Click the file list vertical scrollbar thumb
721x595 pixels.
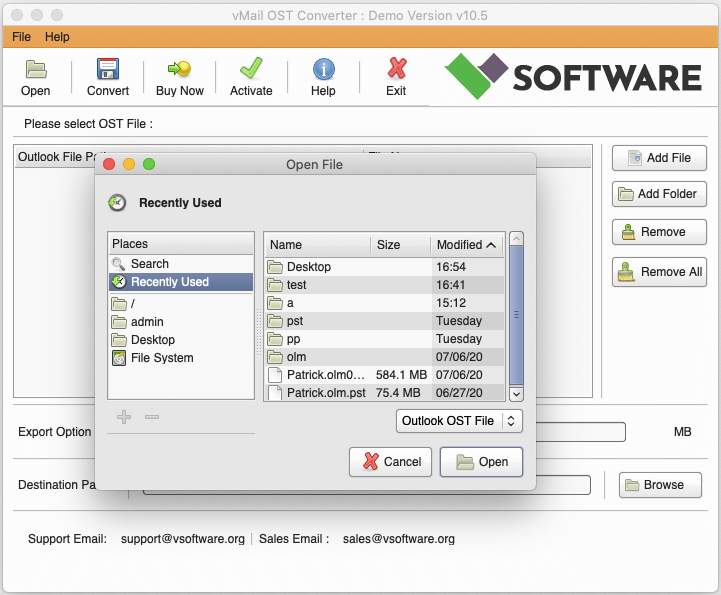point(516,315)
